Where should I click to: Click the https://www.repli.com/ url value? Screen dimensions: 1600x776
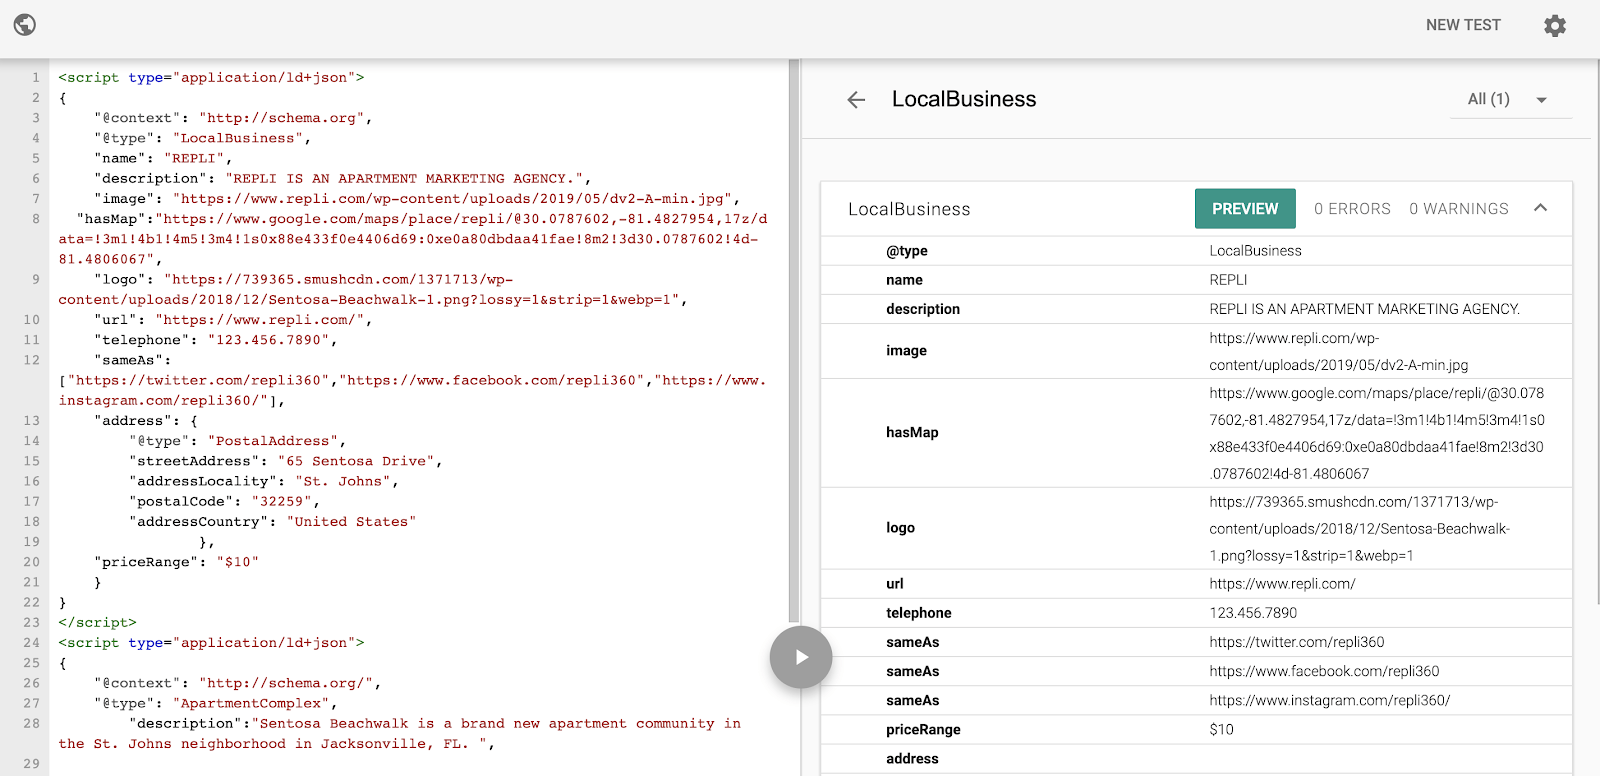tap(1282, 584)
